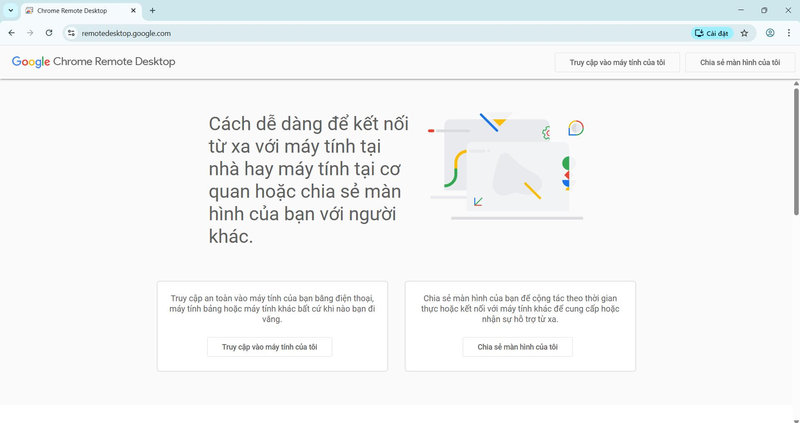Close the Chrome window
800x423 pixels.
click(x=788, y=10)
